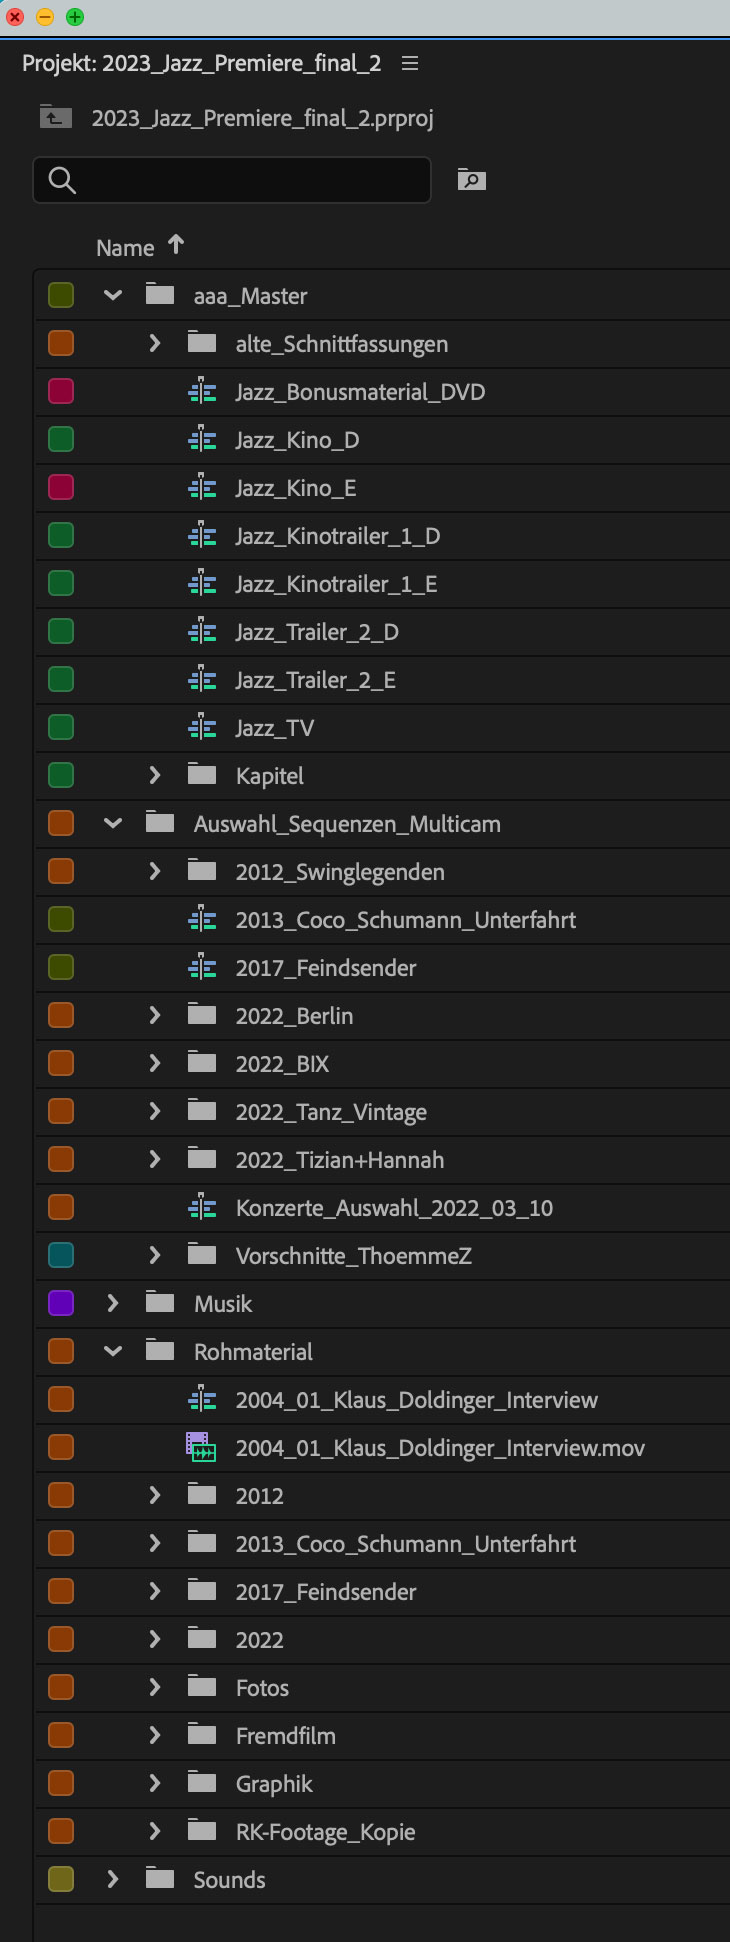Click the Konzerte_Auswahl_2022_03_10 sequence icon
Screen dimensions: 730x1942
(202, 1208)
